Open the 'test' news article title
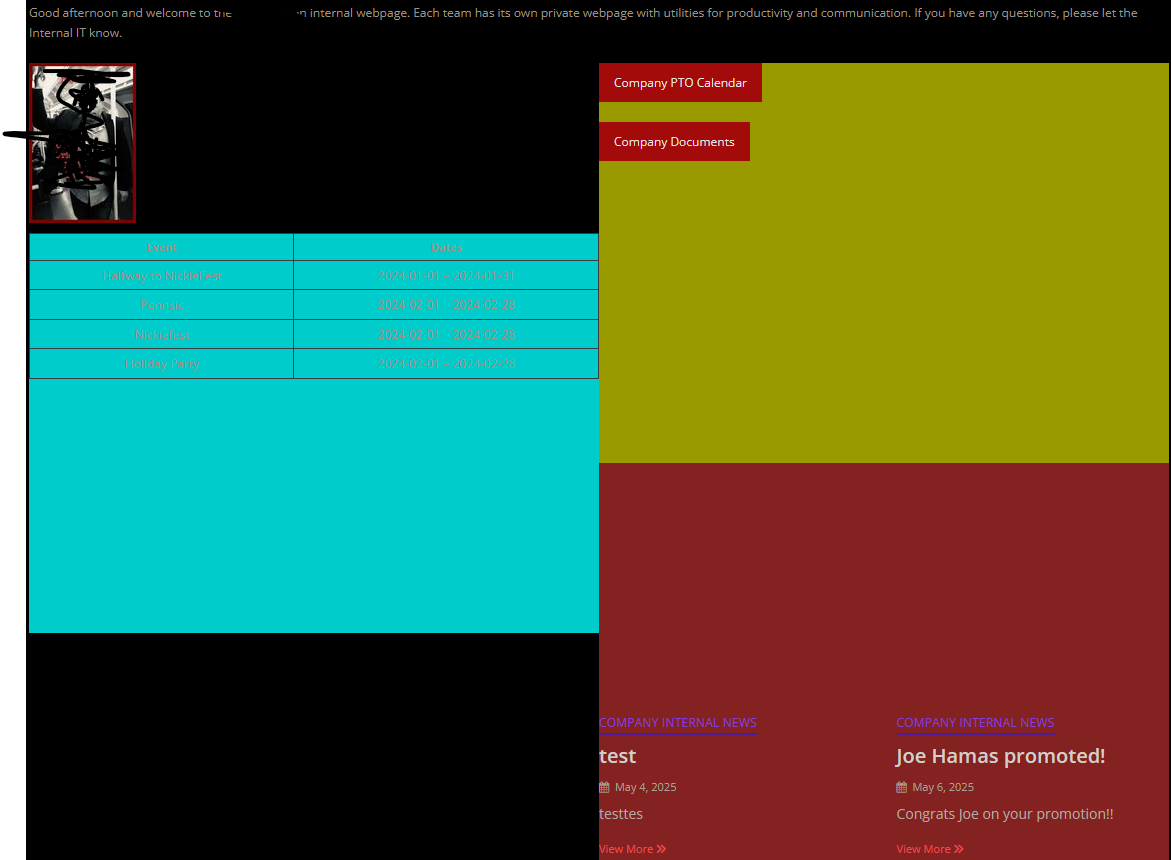This screenshot has height=860, width=1171. coord(618,756)
